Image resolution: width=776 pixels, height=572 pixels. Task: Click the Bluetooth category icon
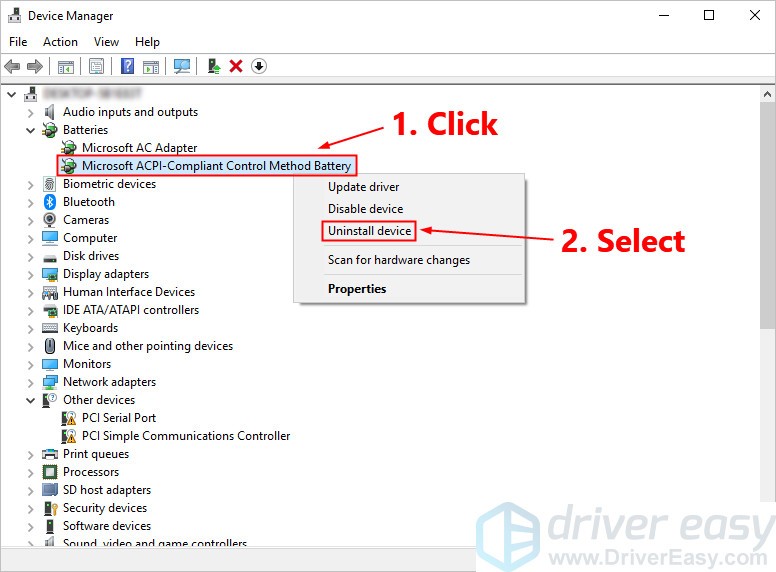[50, 202]
